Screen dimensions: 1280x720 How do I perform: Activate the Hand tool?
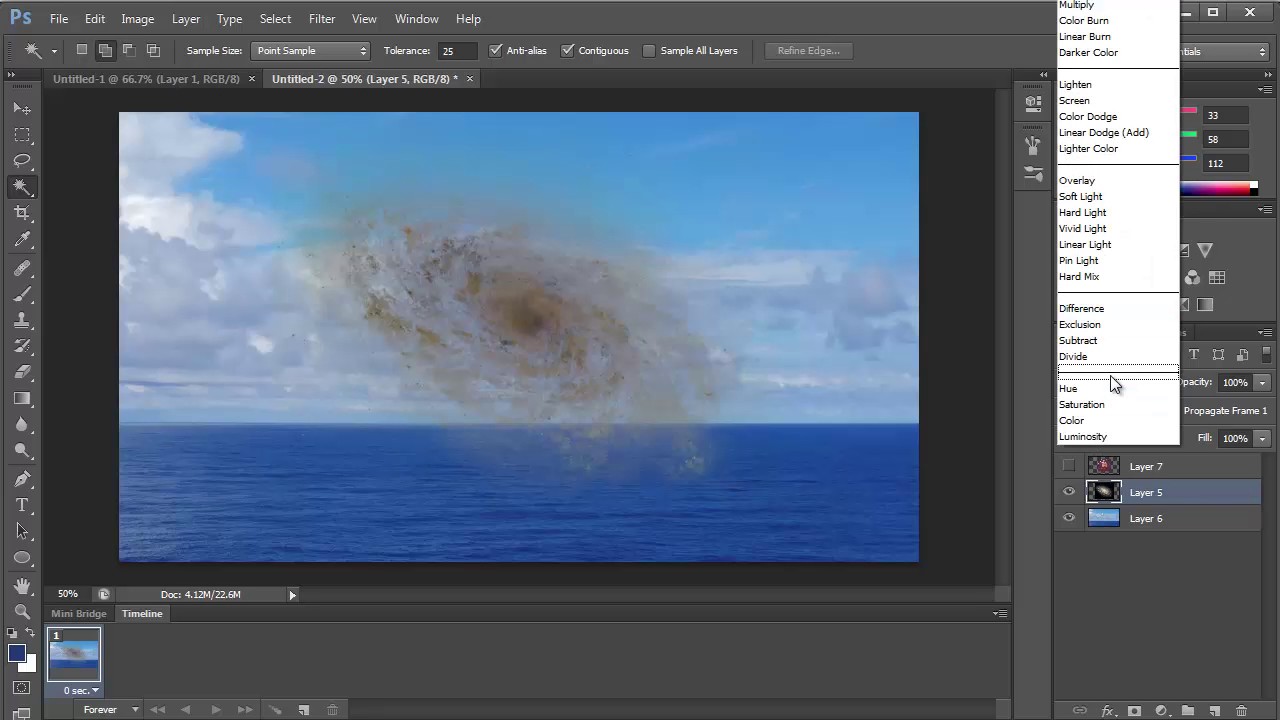[22, 584]
